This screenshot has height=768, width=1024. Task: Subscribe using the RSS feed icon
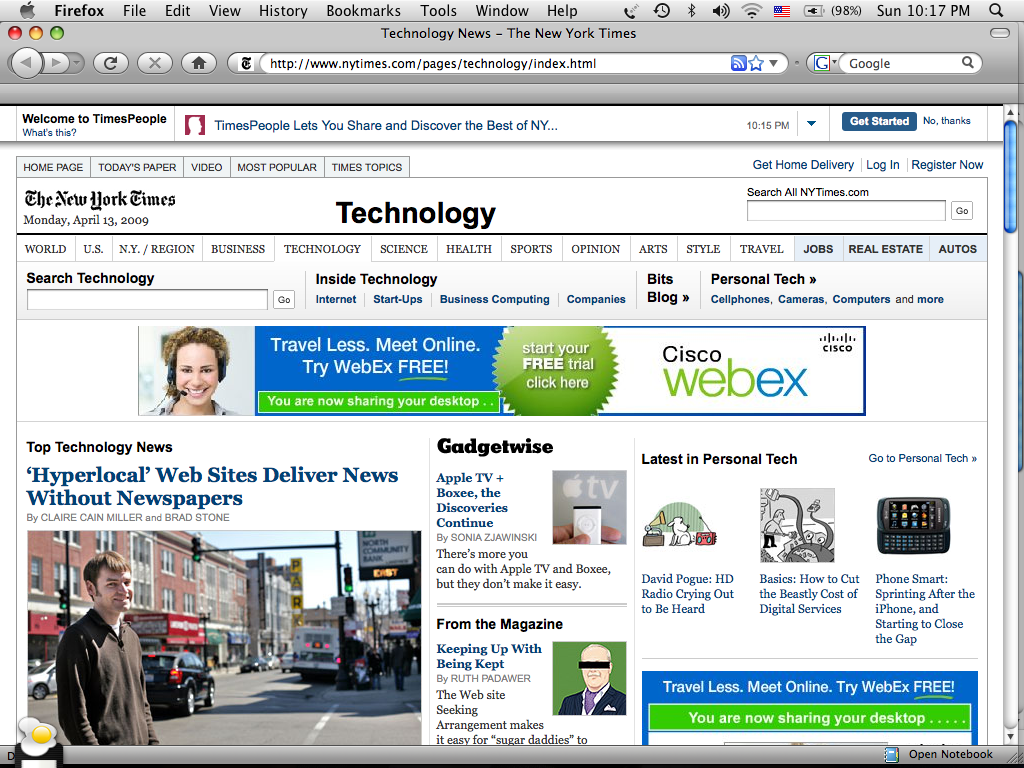point(738,63)
